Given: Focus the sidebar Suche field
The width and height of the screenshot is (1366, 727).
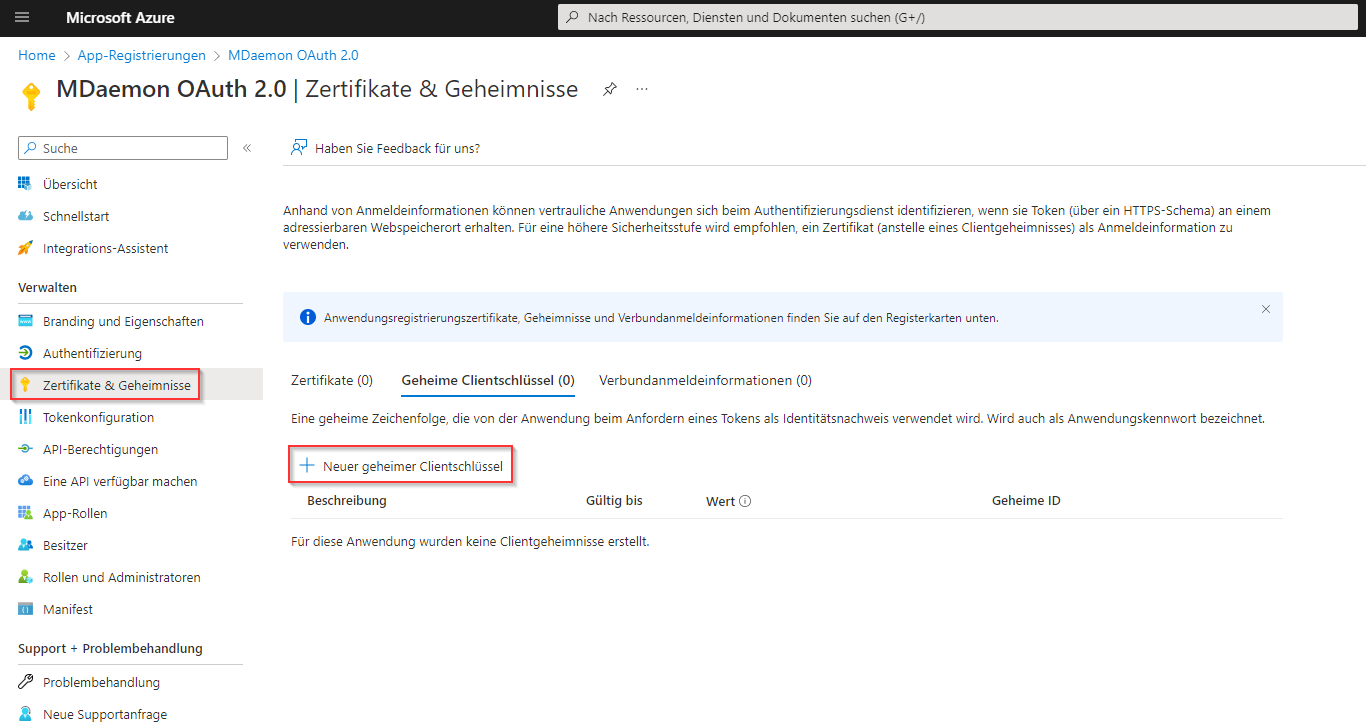Looking at the screenshot, I should pos(123,148).
